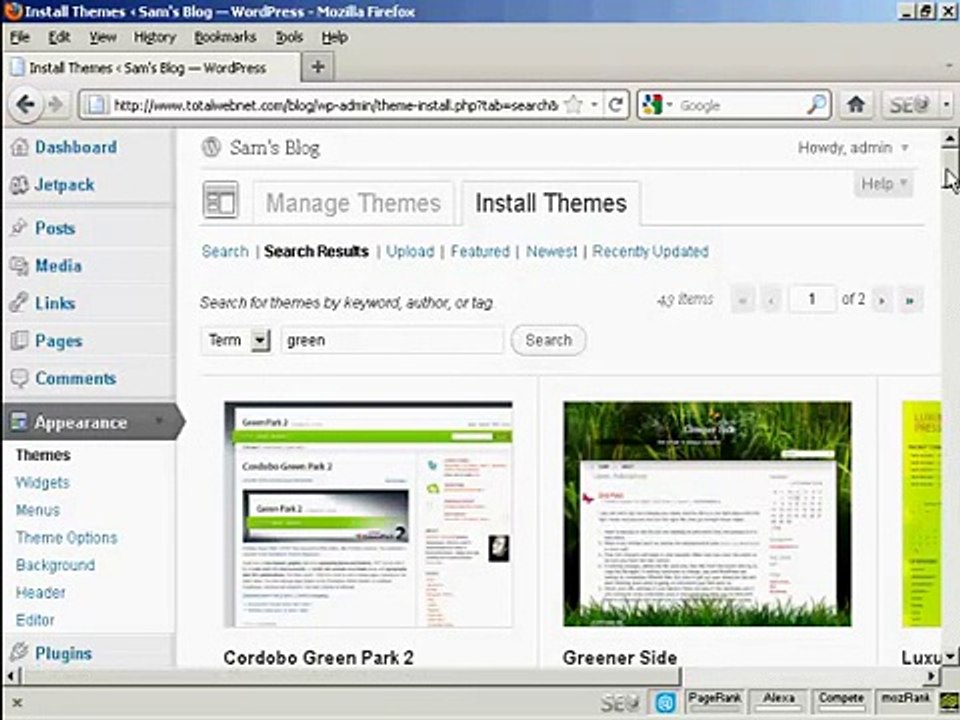Image resolution: width=960 pixels, height=720 pixels.
Task: Click the Cordobo Green Park 2 title
Action: tap(318, 658)
